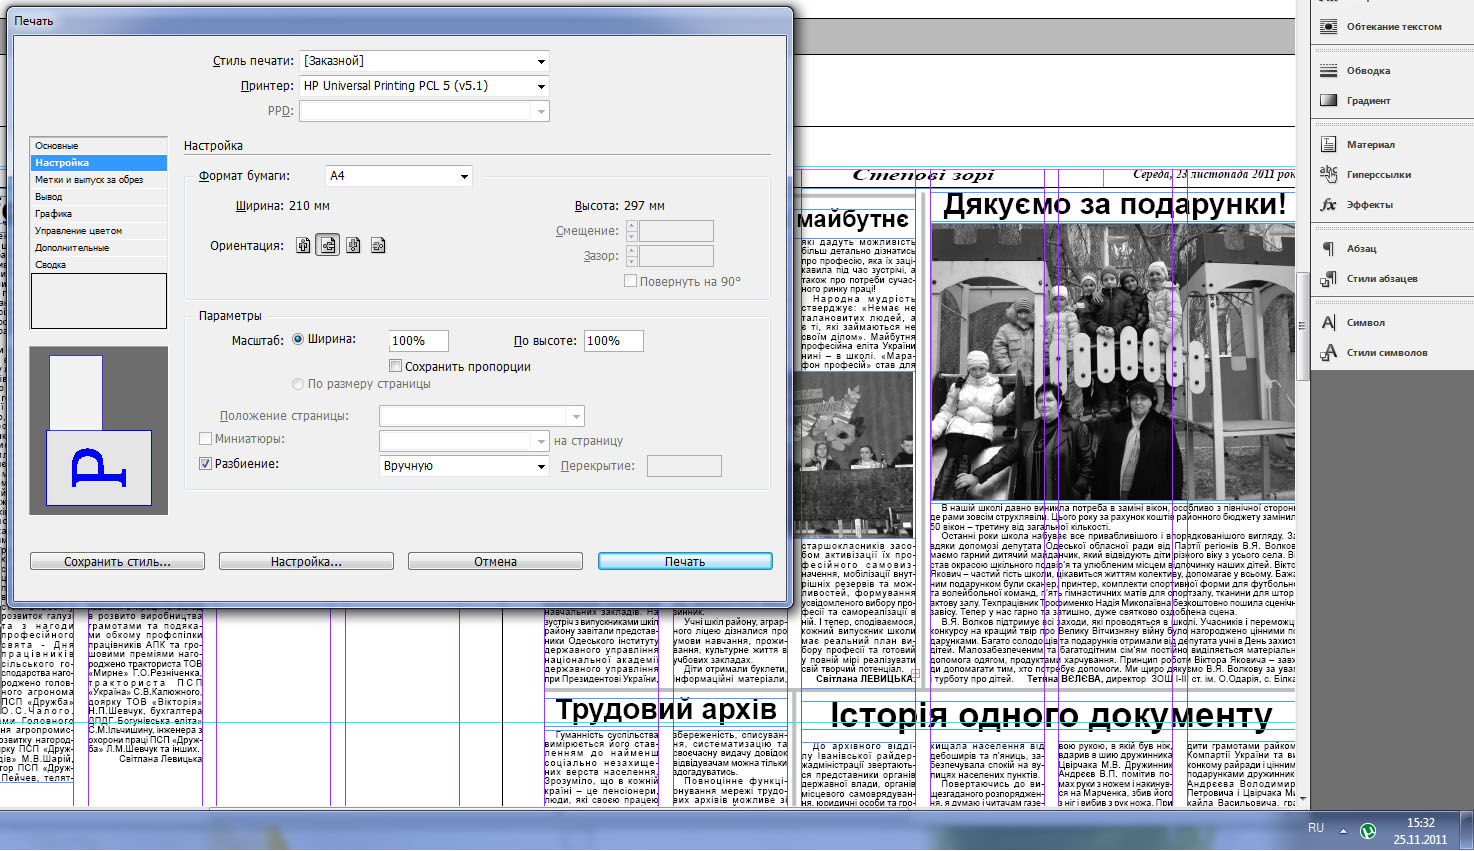Click the headline "Дякуємо за подарунки!"

[1115, 205]
